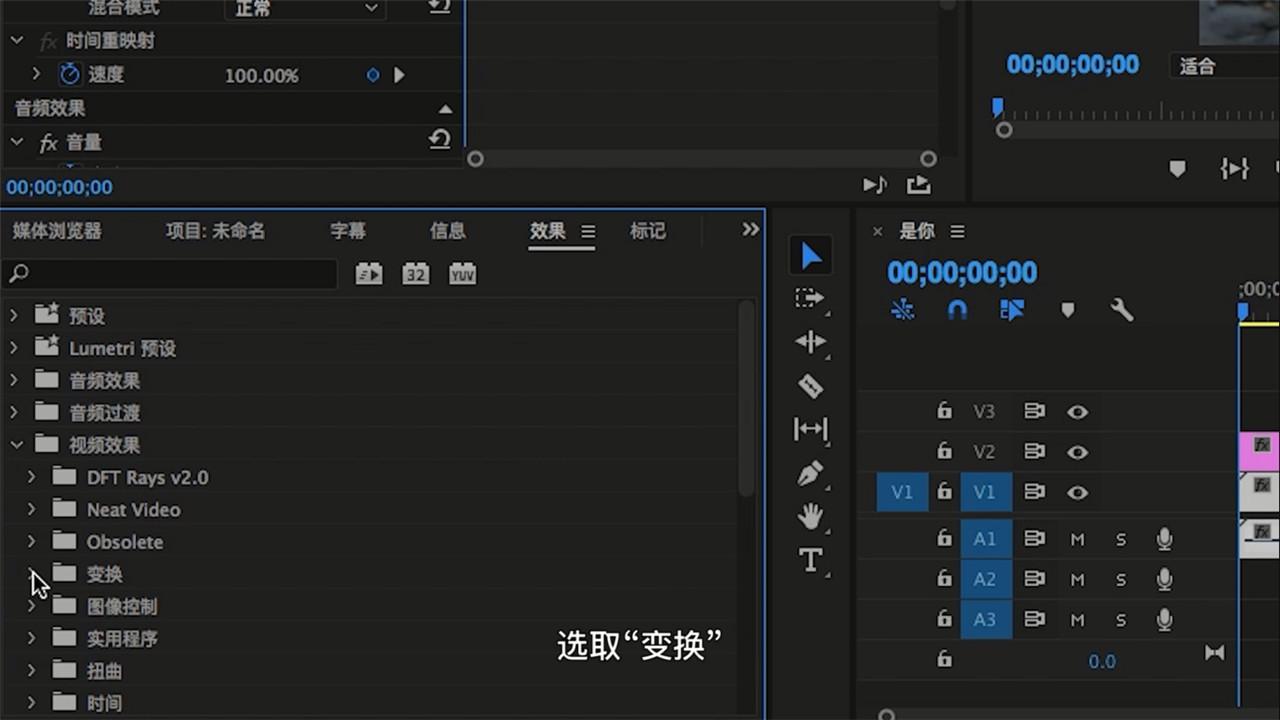Image resolution: width=1280 pixels, height=720 pixels.
Task: Open the 适合 zoom level dropdown
Action: pos(1224,66)
